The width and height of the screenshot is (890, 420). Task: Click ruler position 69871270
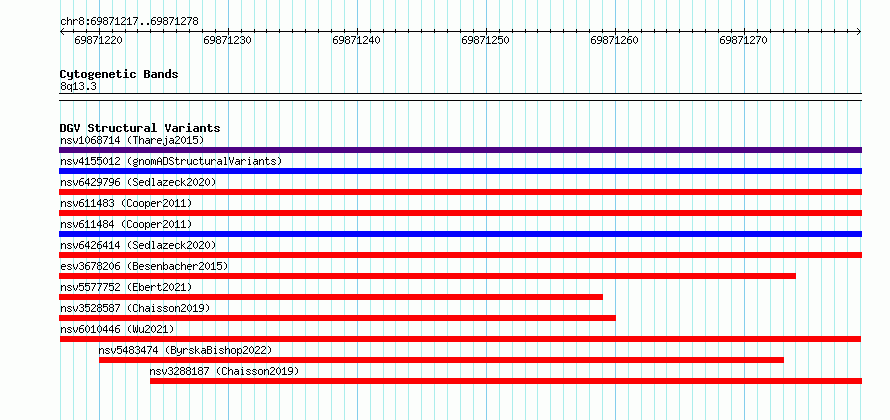(x=744, y=40)
